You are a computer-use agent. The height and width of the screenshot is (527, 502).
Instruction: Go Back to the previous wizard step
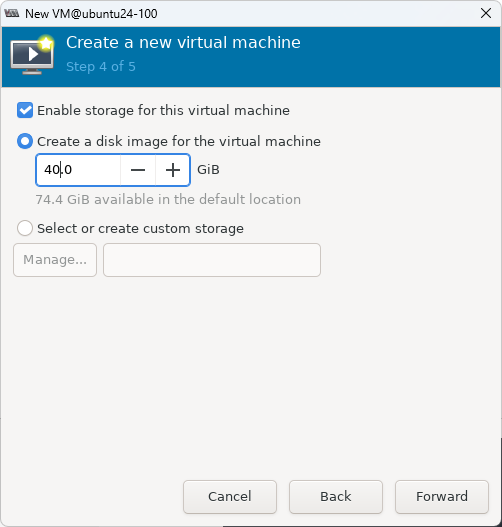[x=336, y=496]
